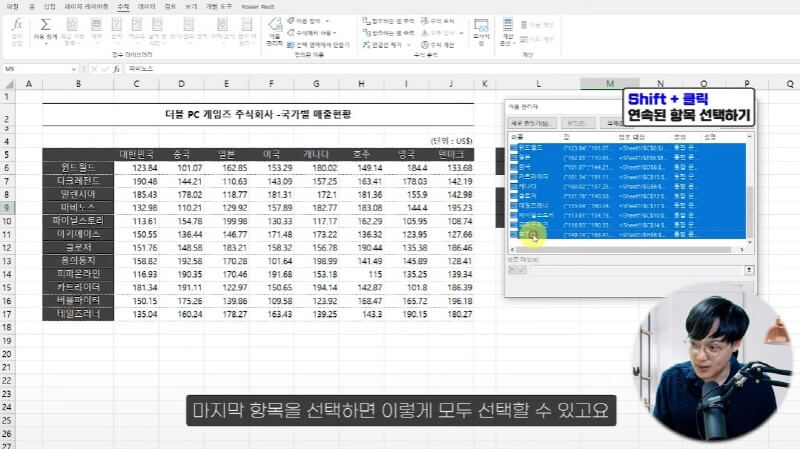This screenshot has height=449, width=800.
Task: Expand the Error Checking dropdown arrow
Action: pyautogui.click(x=461, y=33)
